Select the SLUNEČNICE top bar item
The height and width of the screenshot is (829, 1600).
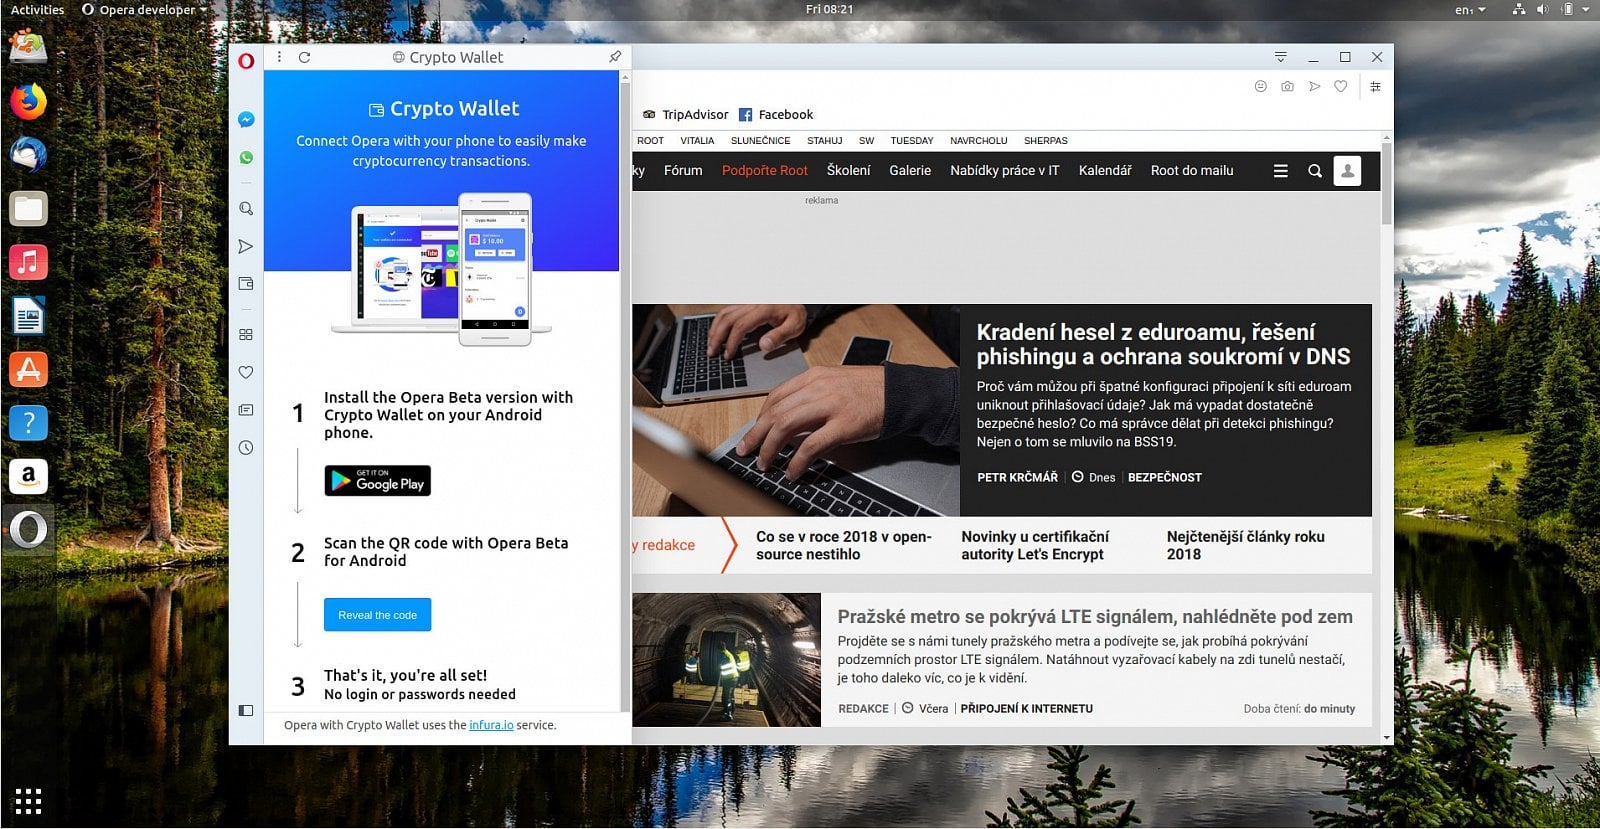760,141
